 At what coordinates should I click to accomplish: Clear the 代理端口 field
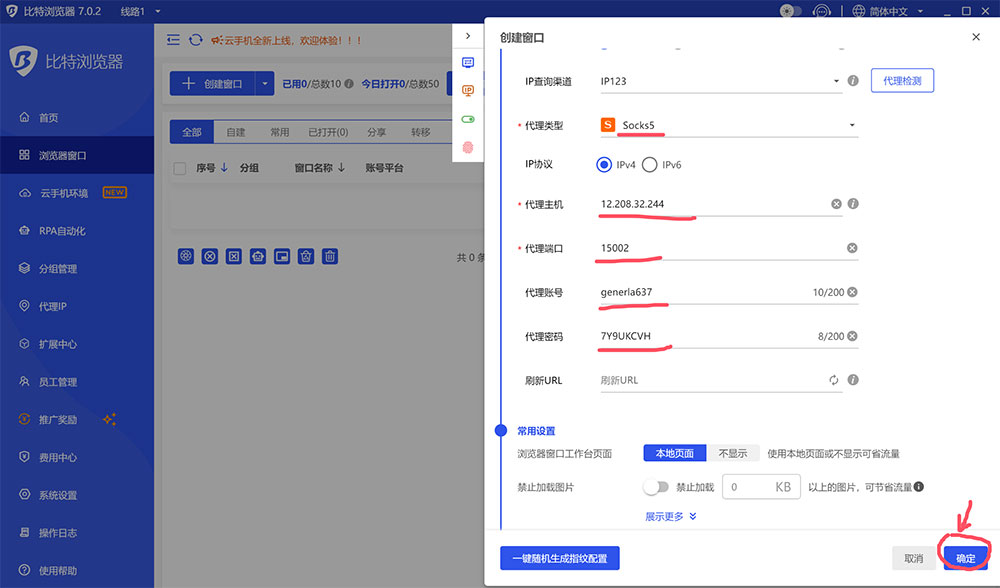[852, 248]
